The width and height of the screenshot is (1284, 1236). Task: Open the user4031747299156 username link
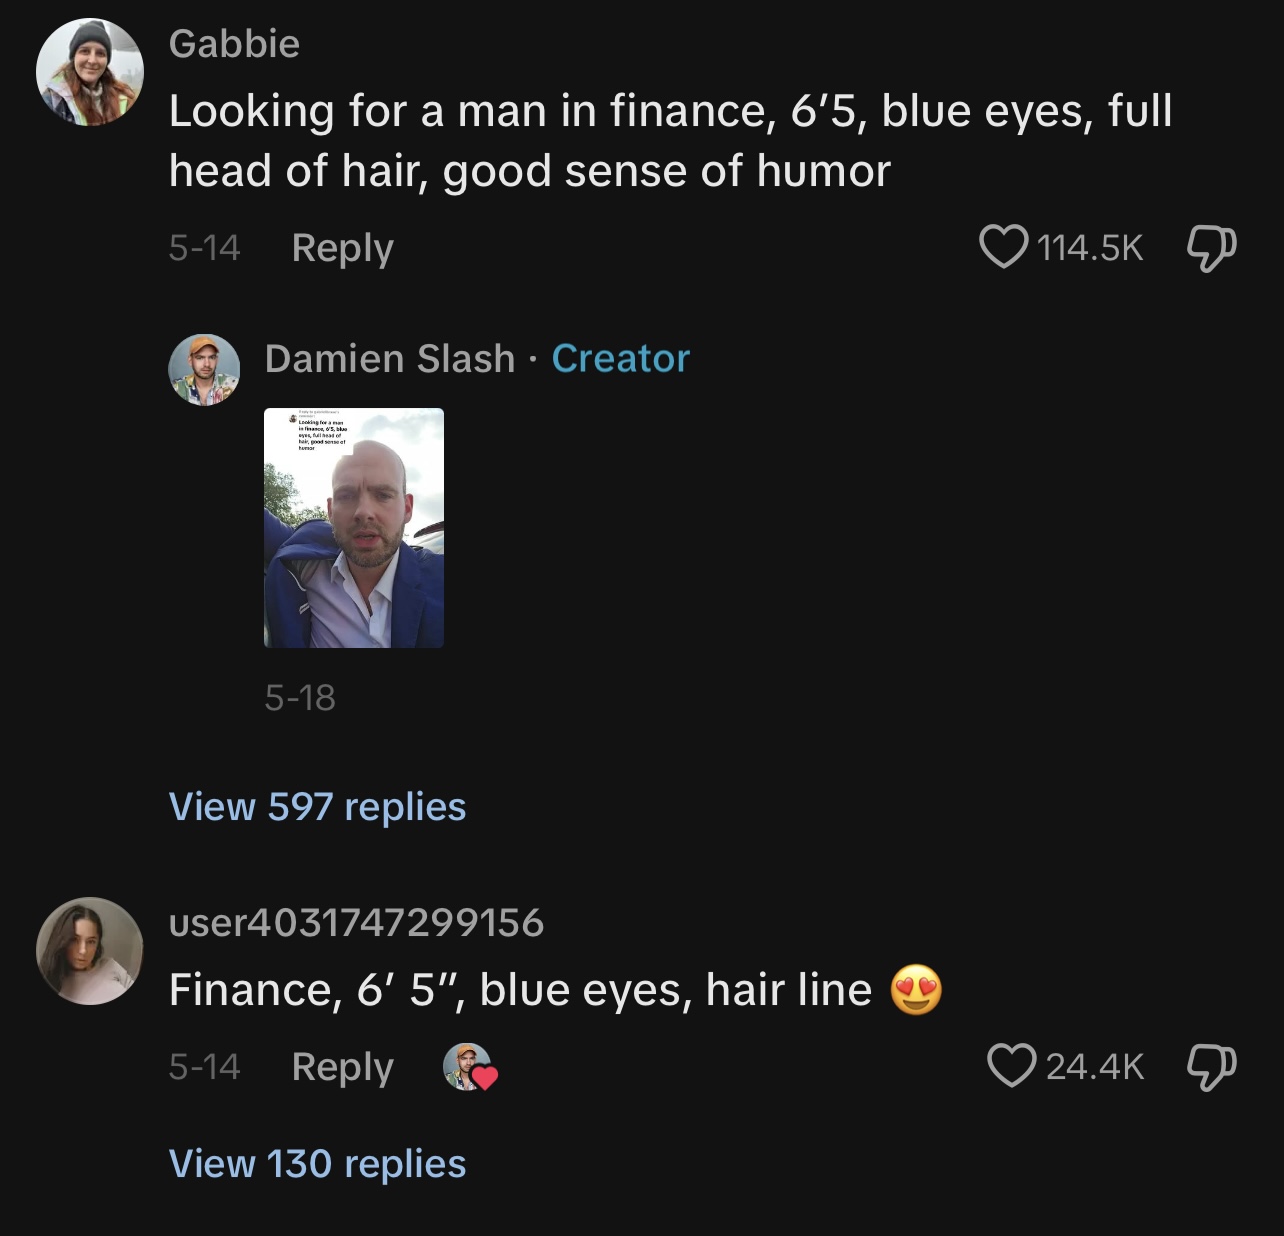pos(356,923)
